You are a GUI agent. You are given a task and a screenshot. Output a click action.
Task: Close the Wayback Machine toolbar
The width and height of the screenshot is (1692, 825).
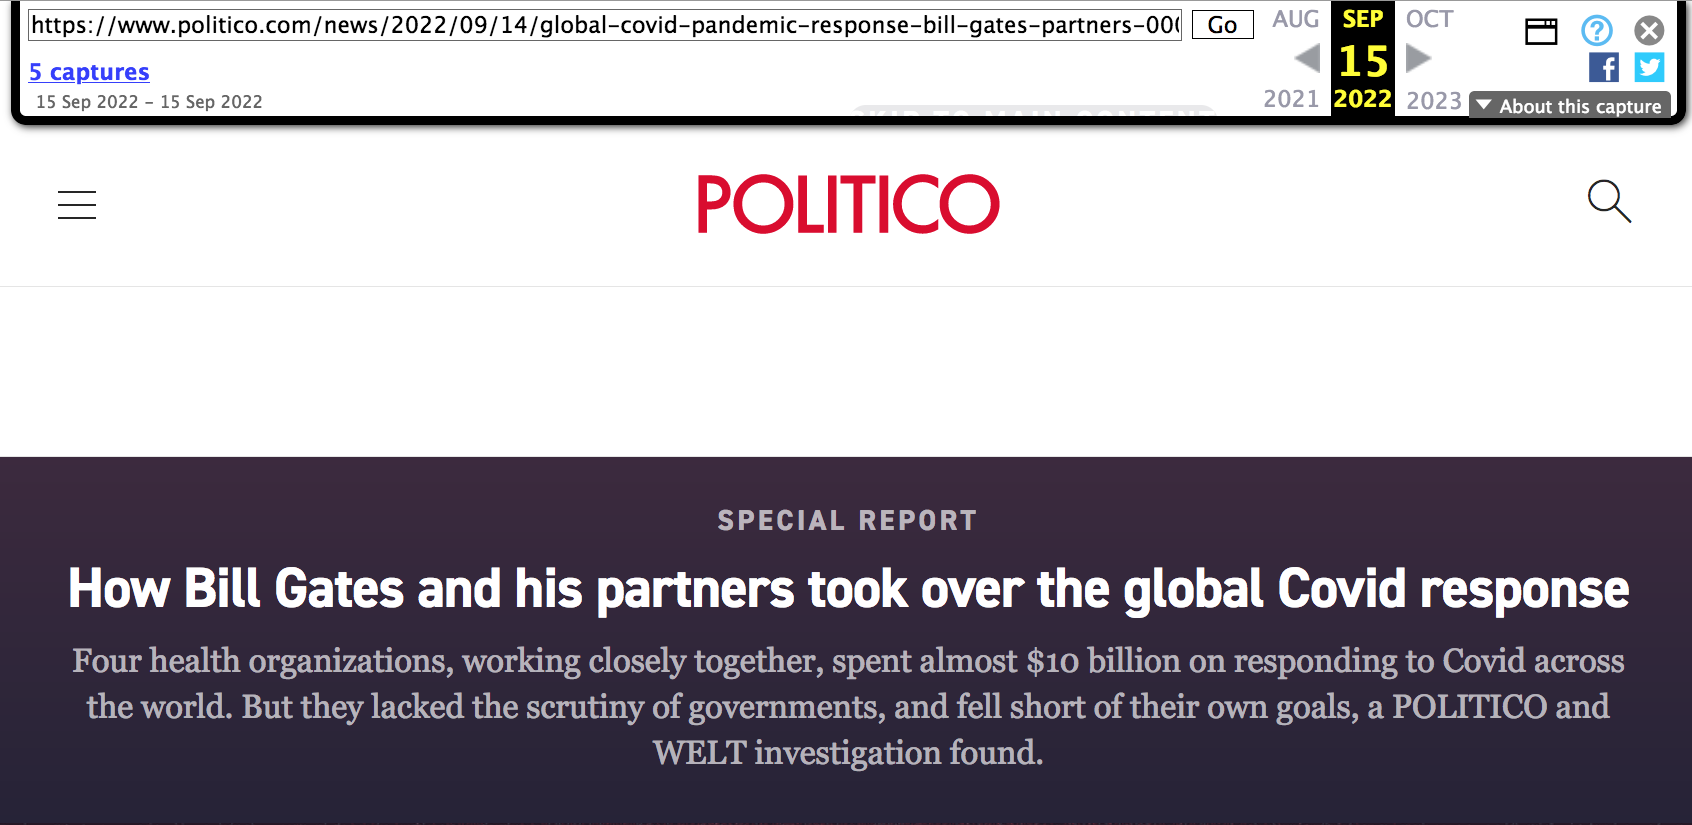pos(1649,31)
